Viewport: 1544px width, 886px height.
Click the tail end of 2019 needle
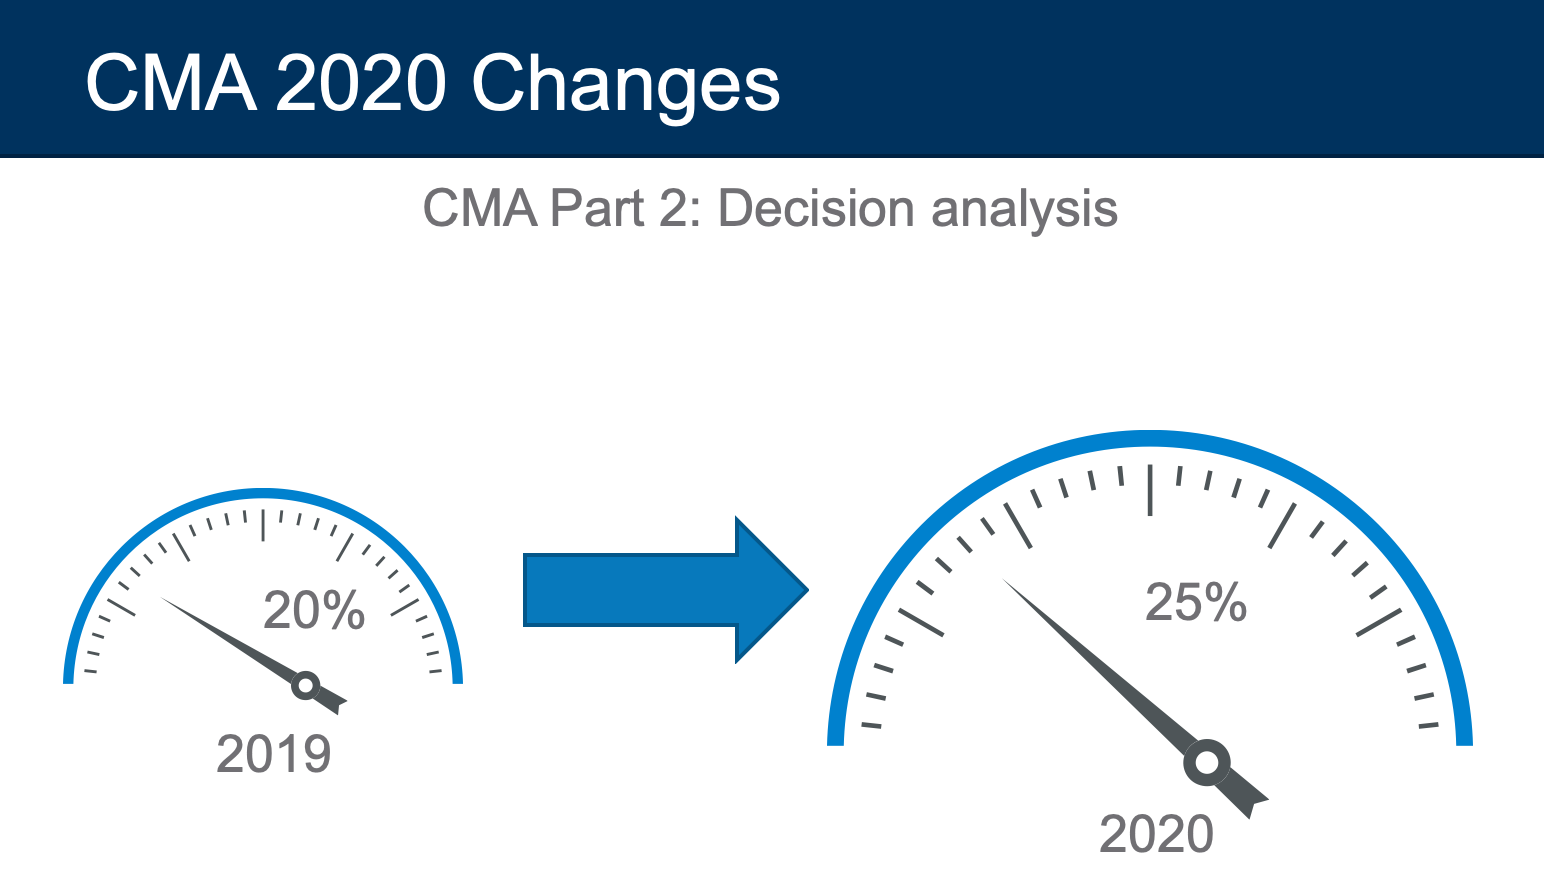[332, 702]
